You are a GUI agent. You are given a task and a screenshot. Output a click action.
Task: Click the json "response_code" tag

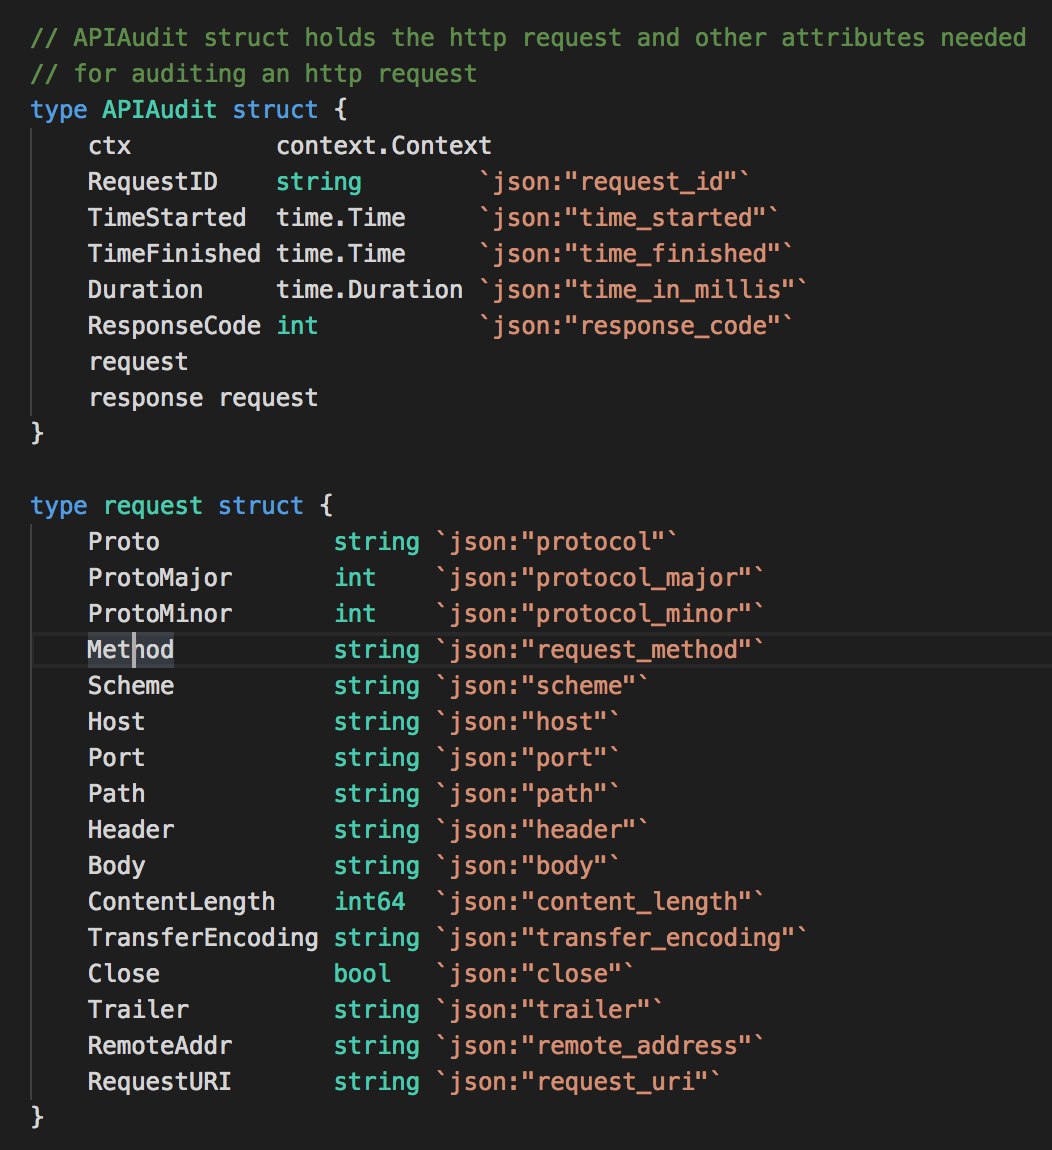636,326
